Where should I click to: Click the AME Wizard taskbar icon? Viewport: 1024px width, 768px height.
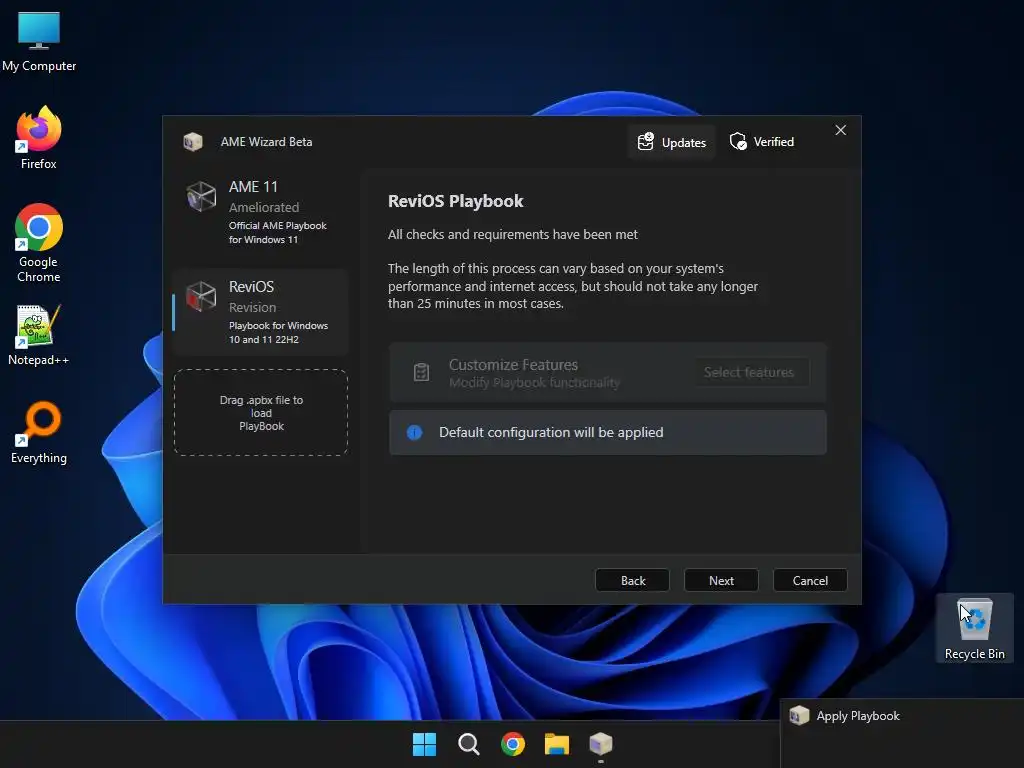pyautogui.click(x=601, y=744)
